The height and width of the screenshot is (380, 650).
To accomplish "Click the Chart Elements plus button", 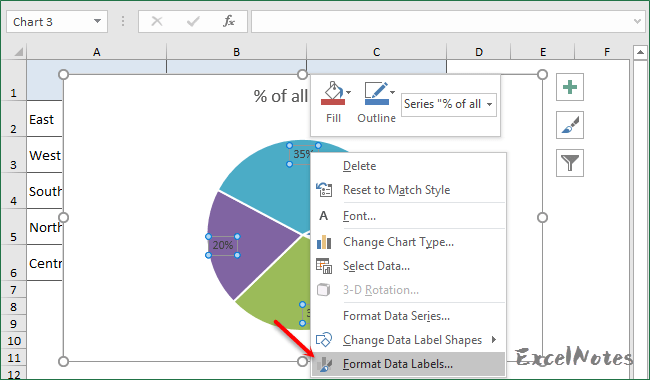I will tap(570, 87).
